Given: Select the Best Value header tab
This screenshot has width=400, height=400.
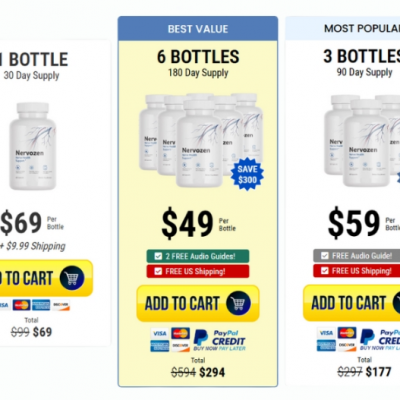Looking at the screenshot, I should coord(198,29).
